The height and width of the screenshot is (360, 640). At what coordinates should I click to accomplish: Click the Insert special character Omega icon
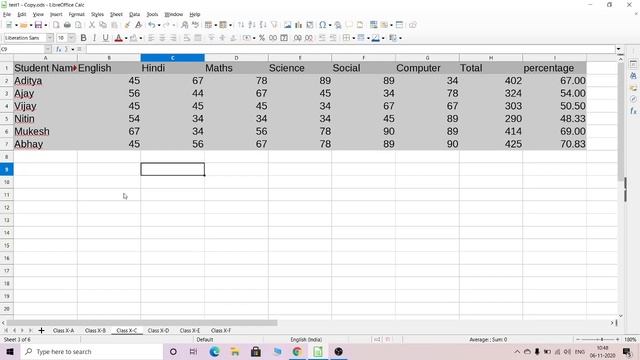point(322,25)
